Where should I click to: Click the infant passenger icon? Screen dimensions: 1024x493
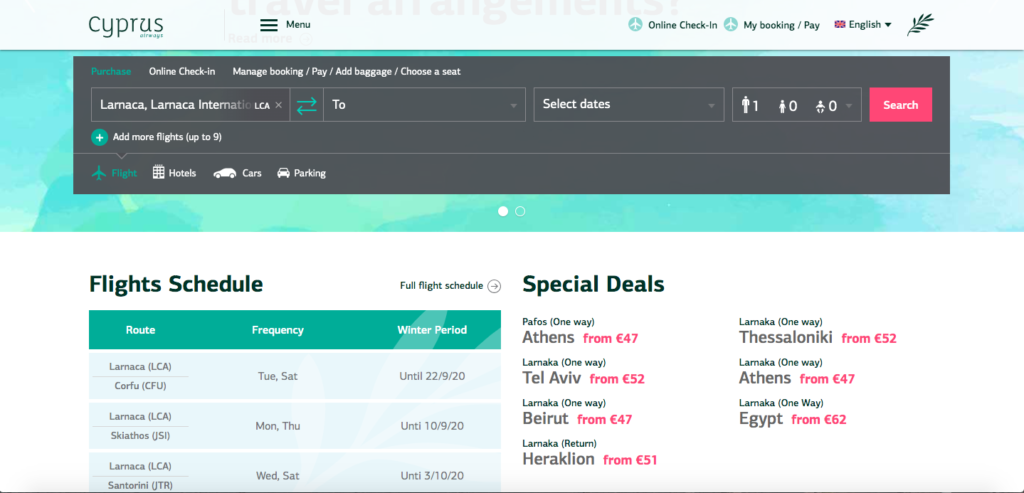click(821, 106)
